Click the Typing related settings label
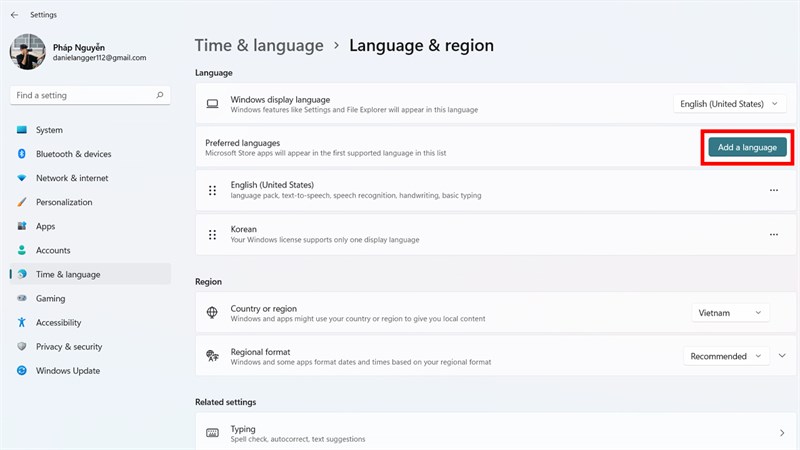 coord(243,429)
